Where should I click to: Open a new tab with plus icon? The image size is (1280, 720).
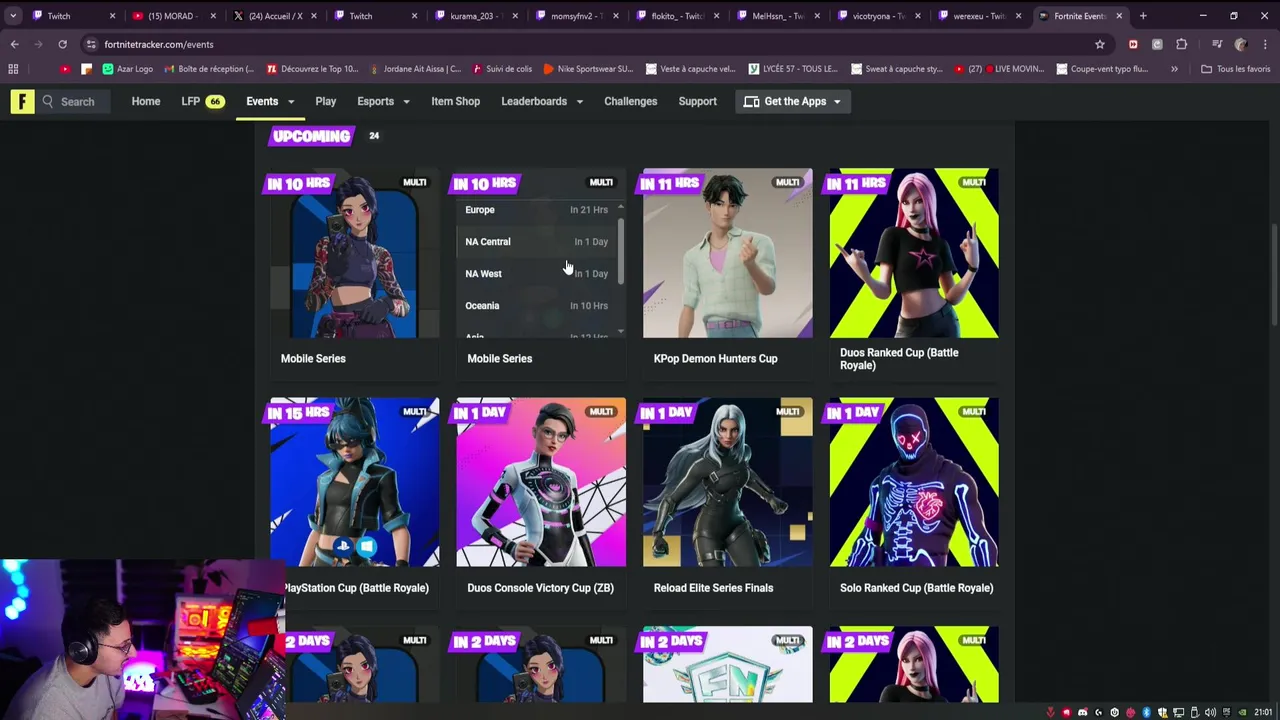1143,16
